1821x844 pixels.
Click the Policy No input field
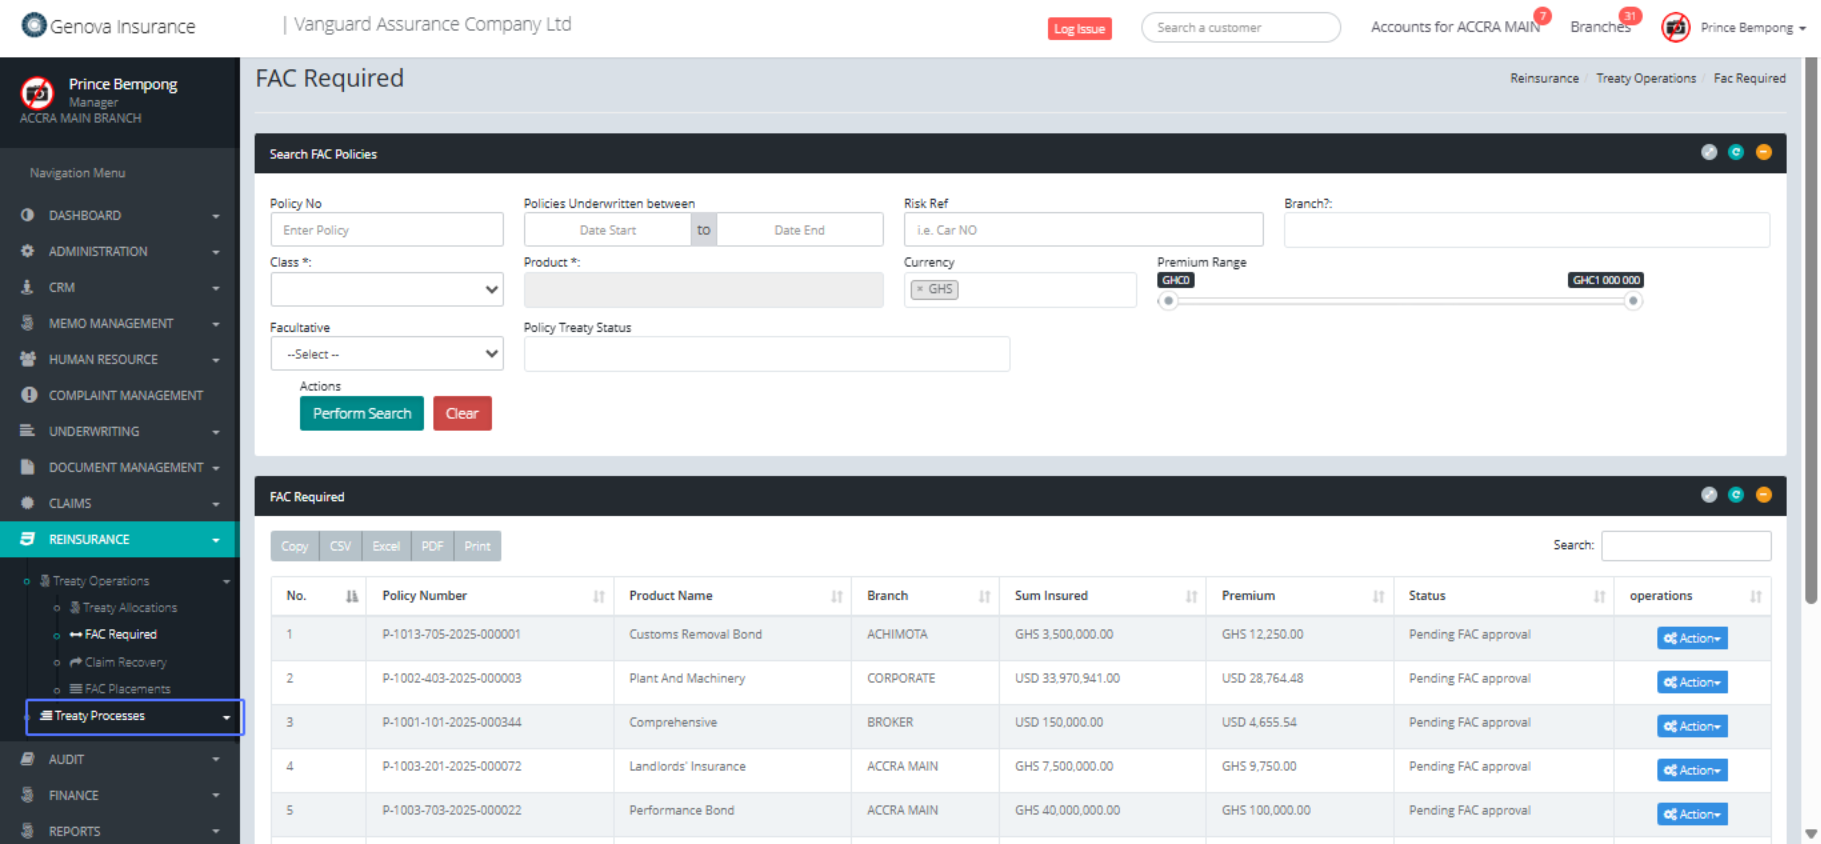386,230
